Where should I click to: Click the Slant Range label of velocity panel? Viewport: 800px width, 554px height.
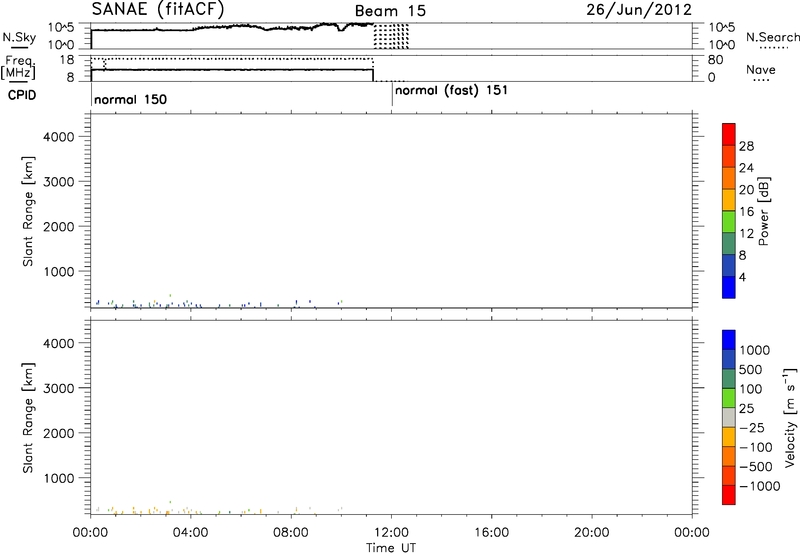tap(28, 418)
